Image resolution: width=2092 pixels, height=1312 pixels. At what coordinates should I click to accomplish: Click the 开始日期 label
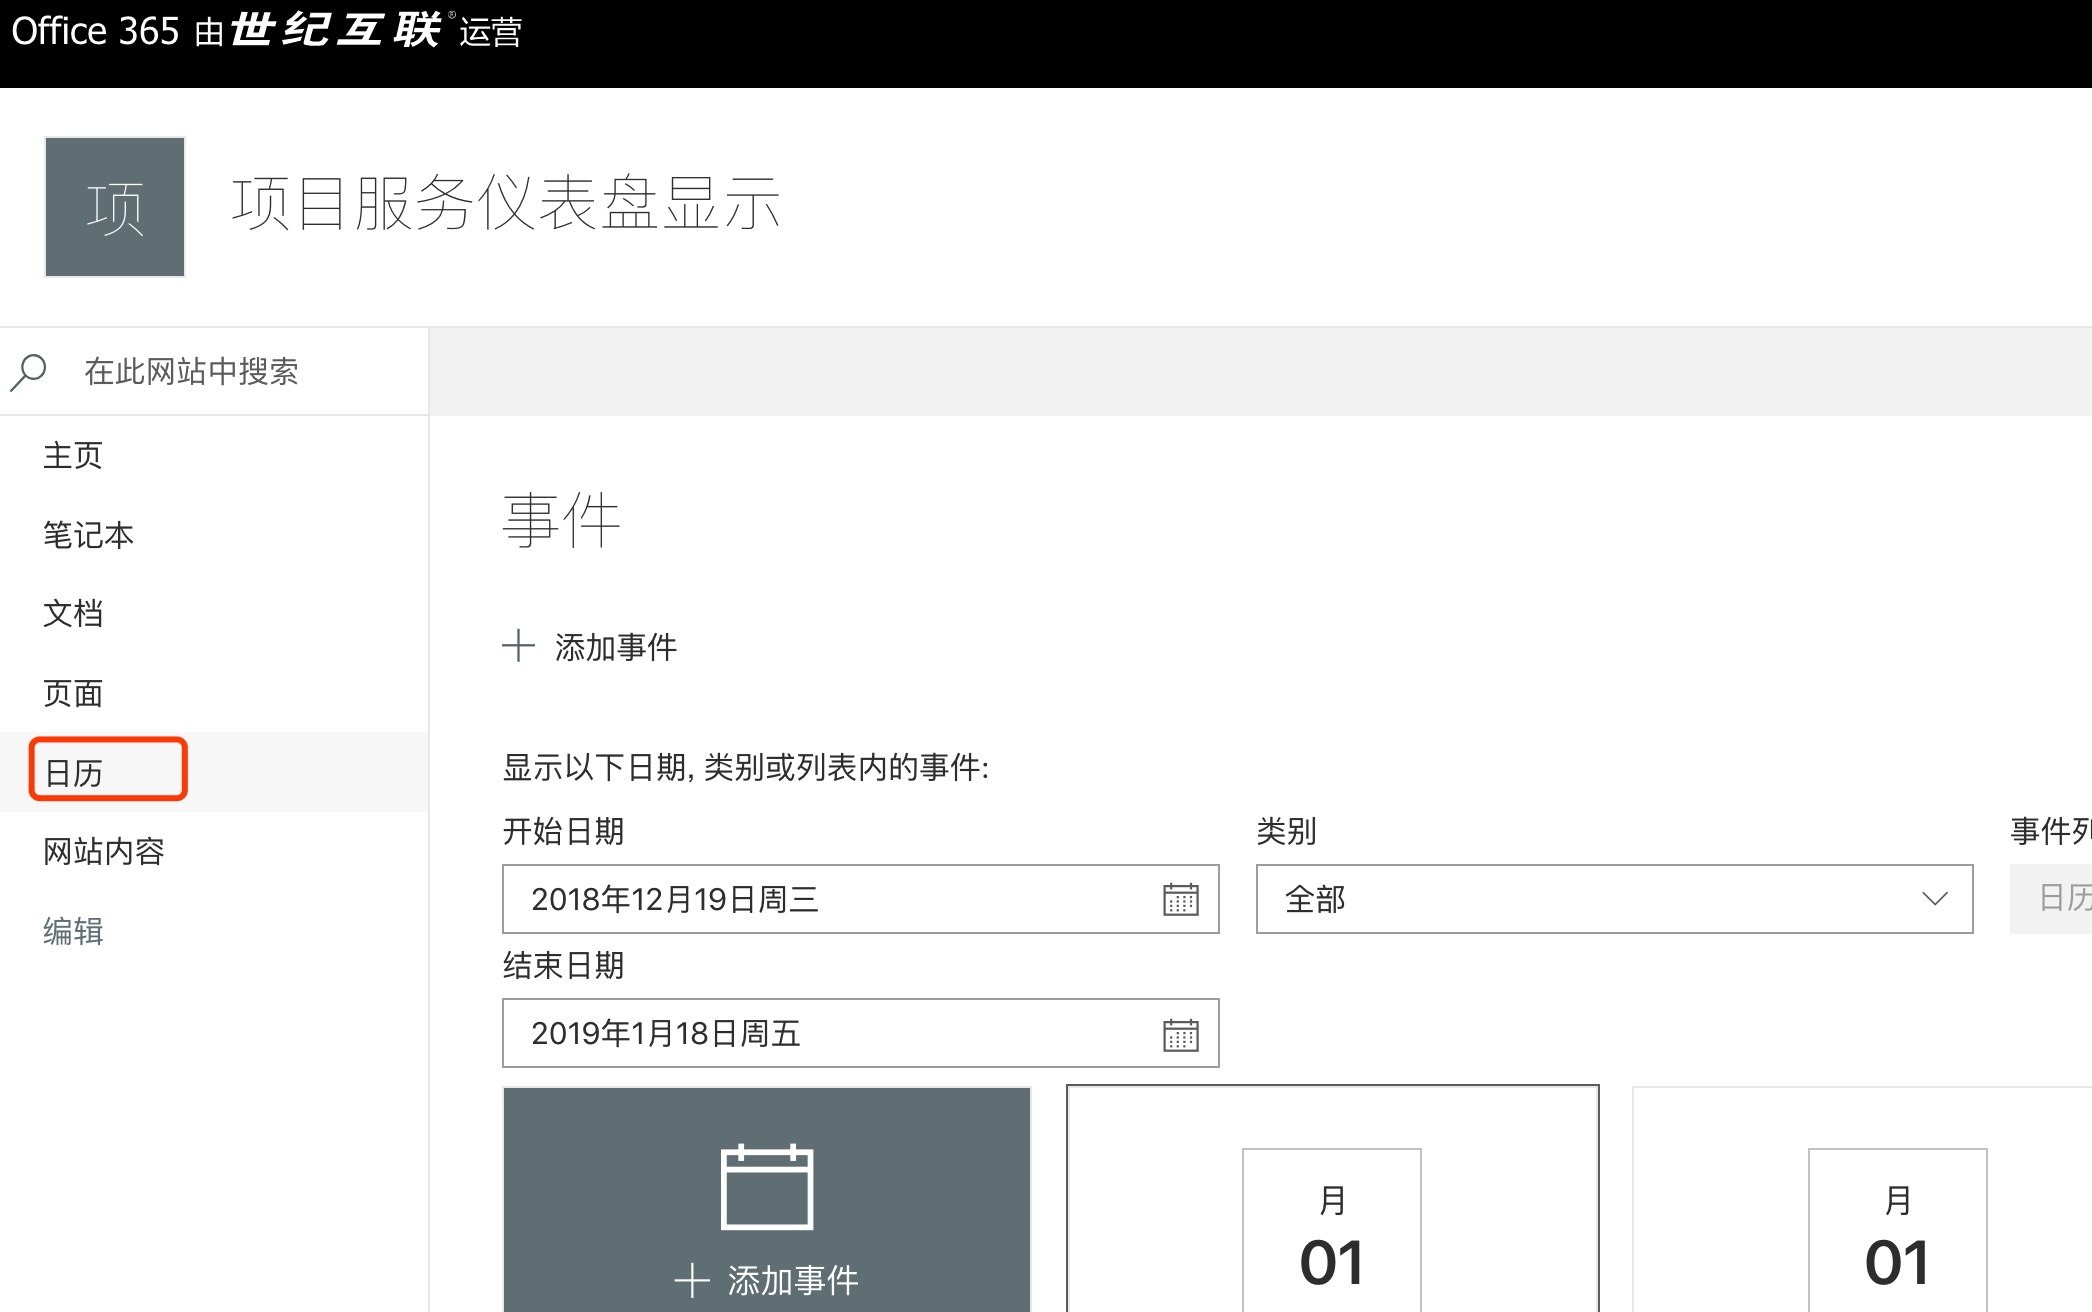[563, 831]
